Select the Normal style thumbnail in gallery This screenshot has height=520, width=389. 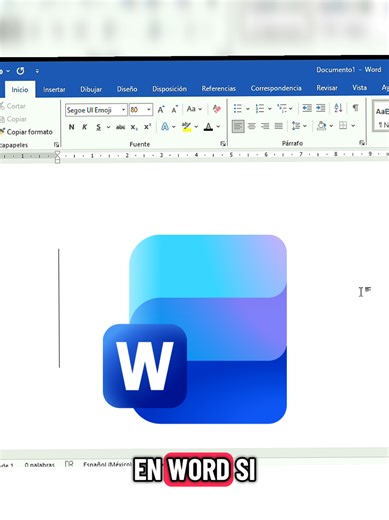(381, 117)
